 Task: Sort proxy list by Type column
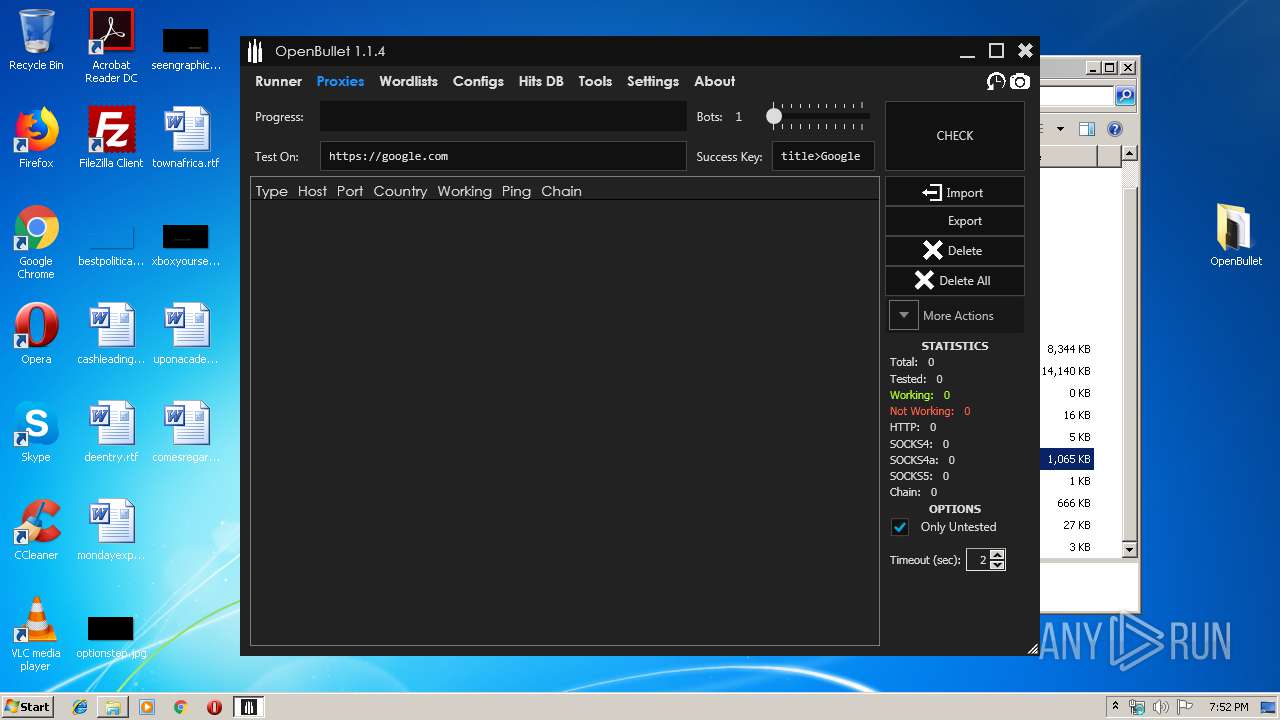point(271,191)
